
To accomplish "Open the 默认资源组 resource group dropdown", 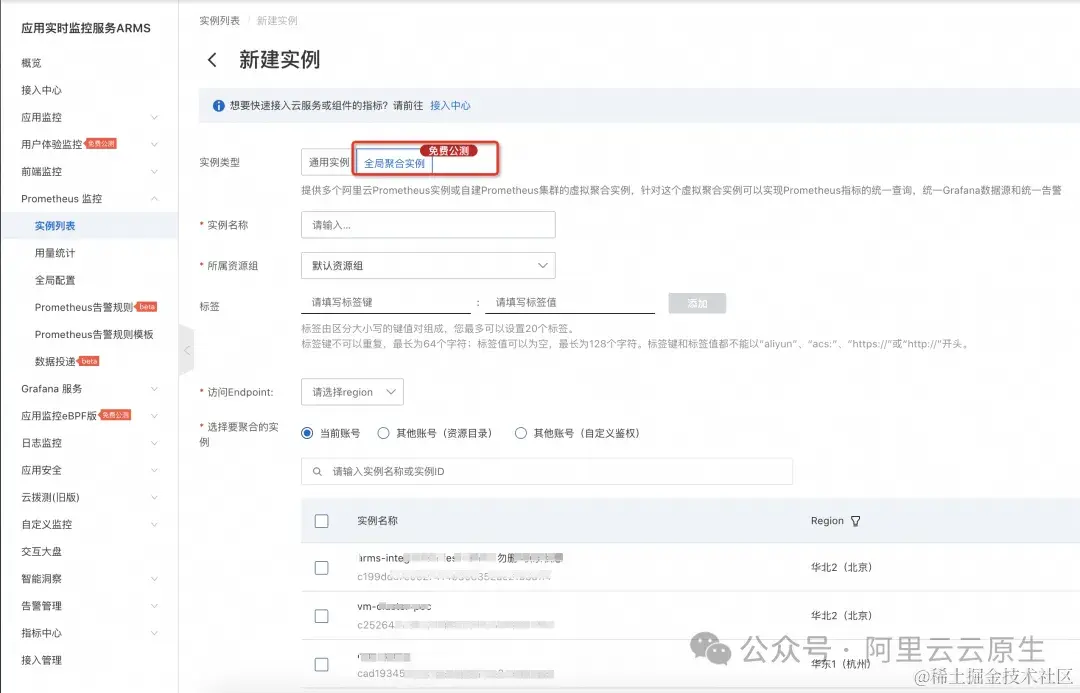I will click(428, 265).
